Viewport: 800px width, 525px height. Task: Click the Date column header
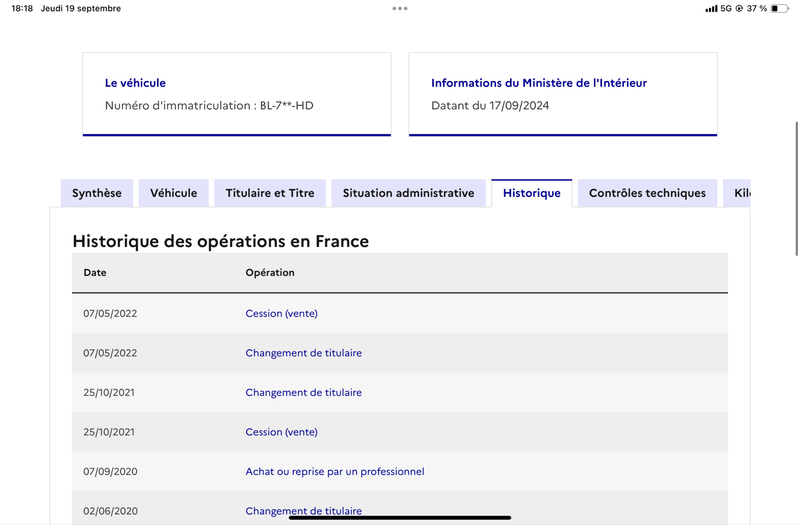pyautogui.click(x=95, y=272)
